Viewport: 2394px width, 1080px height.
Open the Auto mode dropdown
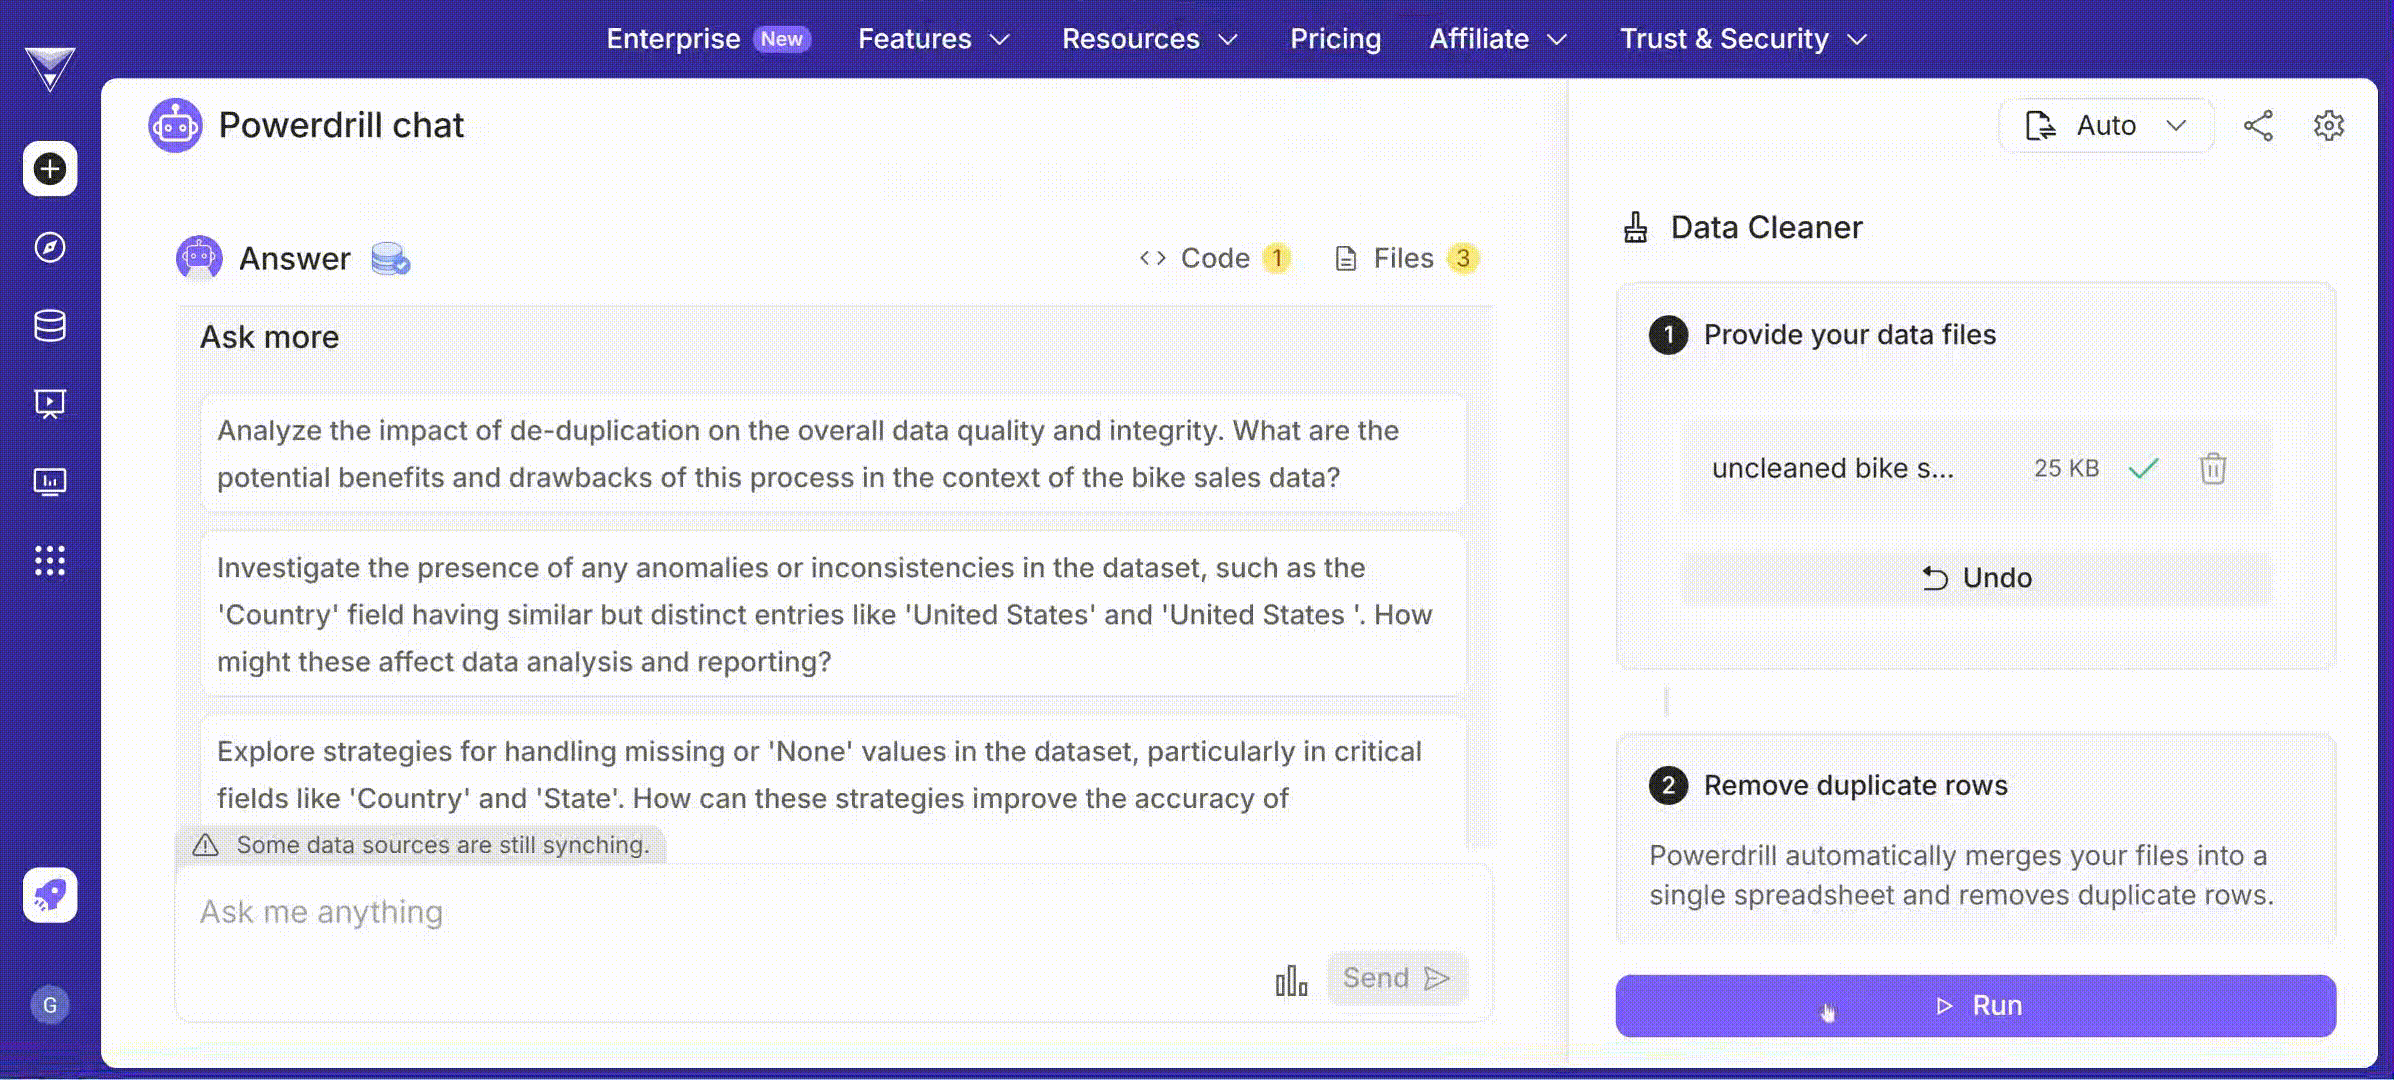[x=2106, y=126]
